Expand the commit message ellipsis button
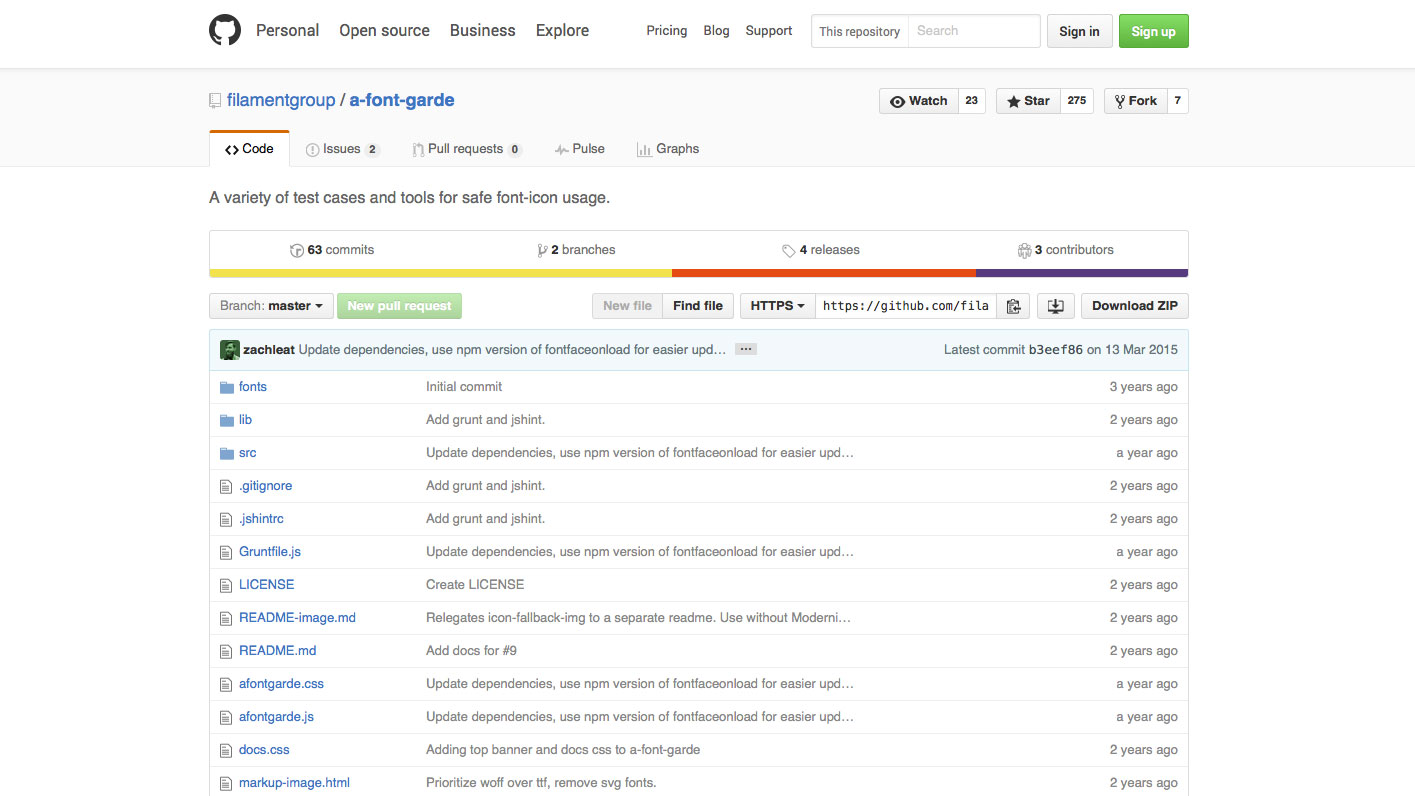This screenshot has height=796, width=1415. pyautogui.click(x=745, y=350)
